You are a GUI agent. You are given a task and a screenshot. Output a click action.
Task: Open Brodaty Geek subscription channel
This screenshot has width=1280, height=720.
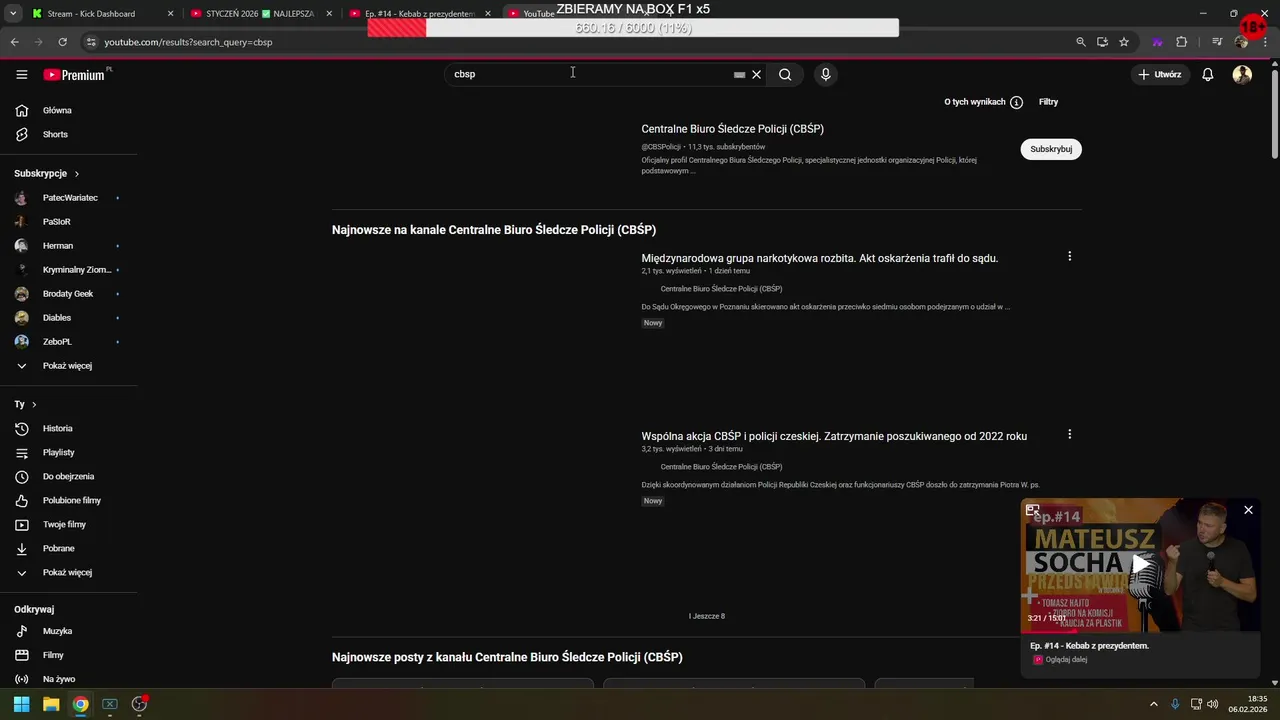(x=66, y=294)
